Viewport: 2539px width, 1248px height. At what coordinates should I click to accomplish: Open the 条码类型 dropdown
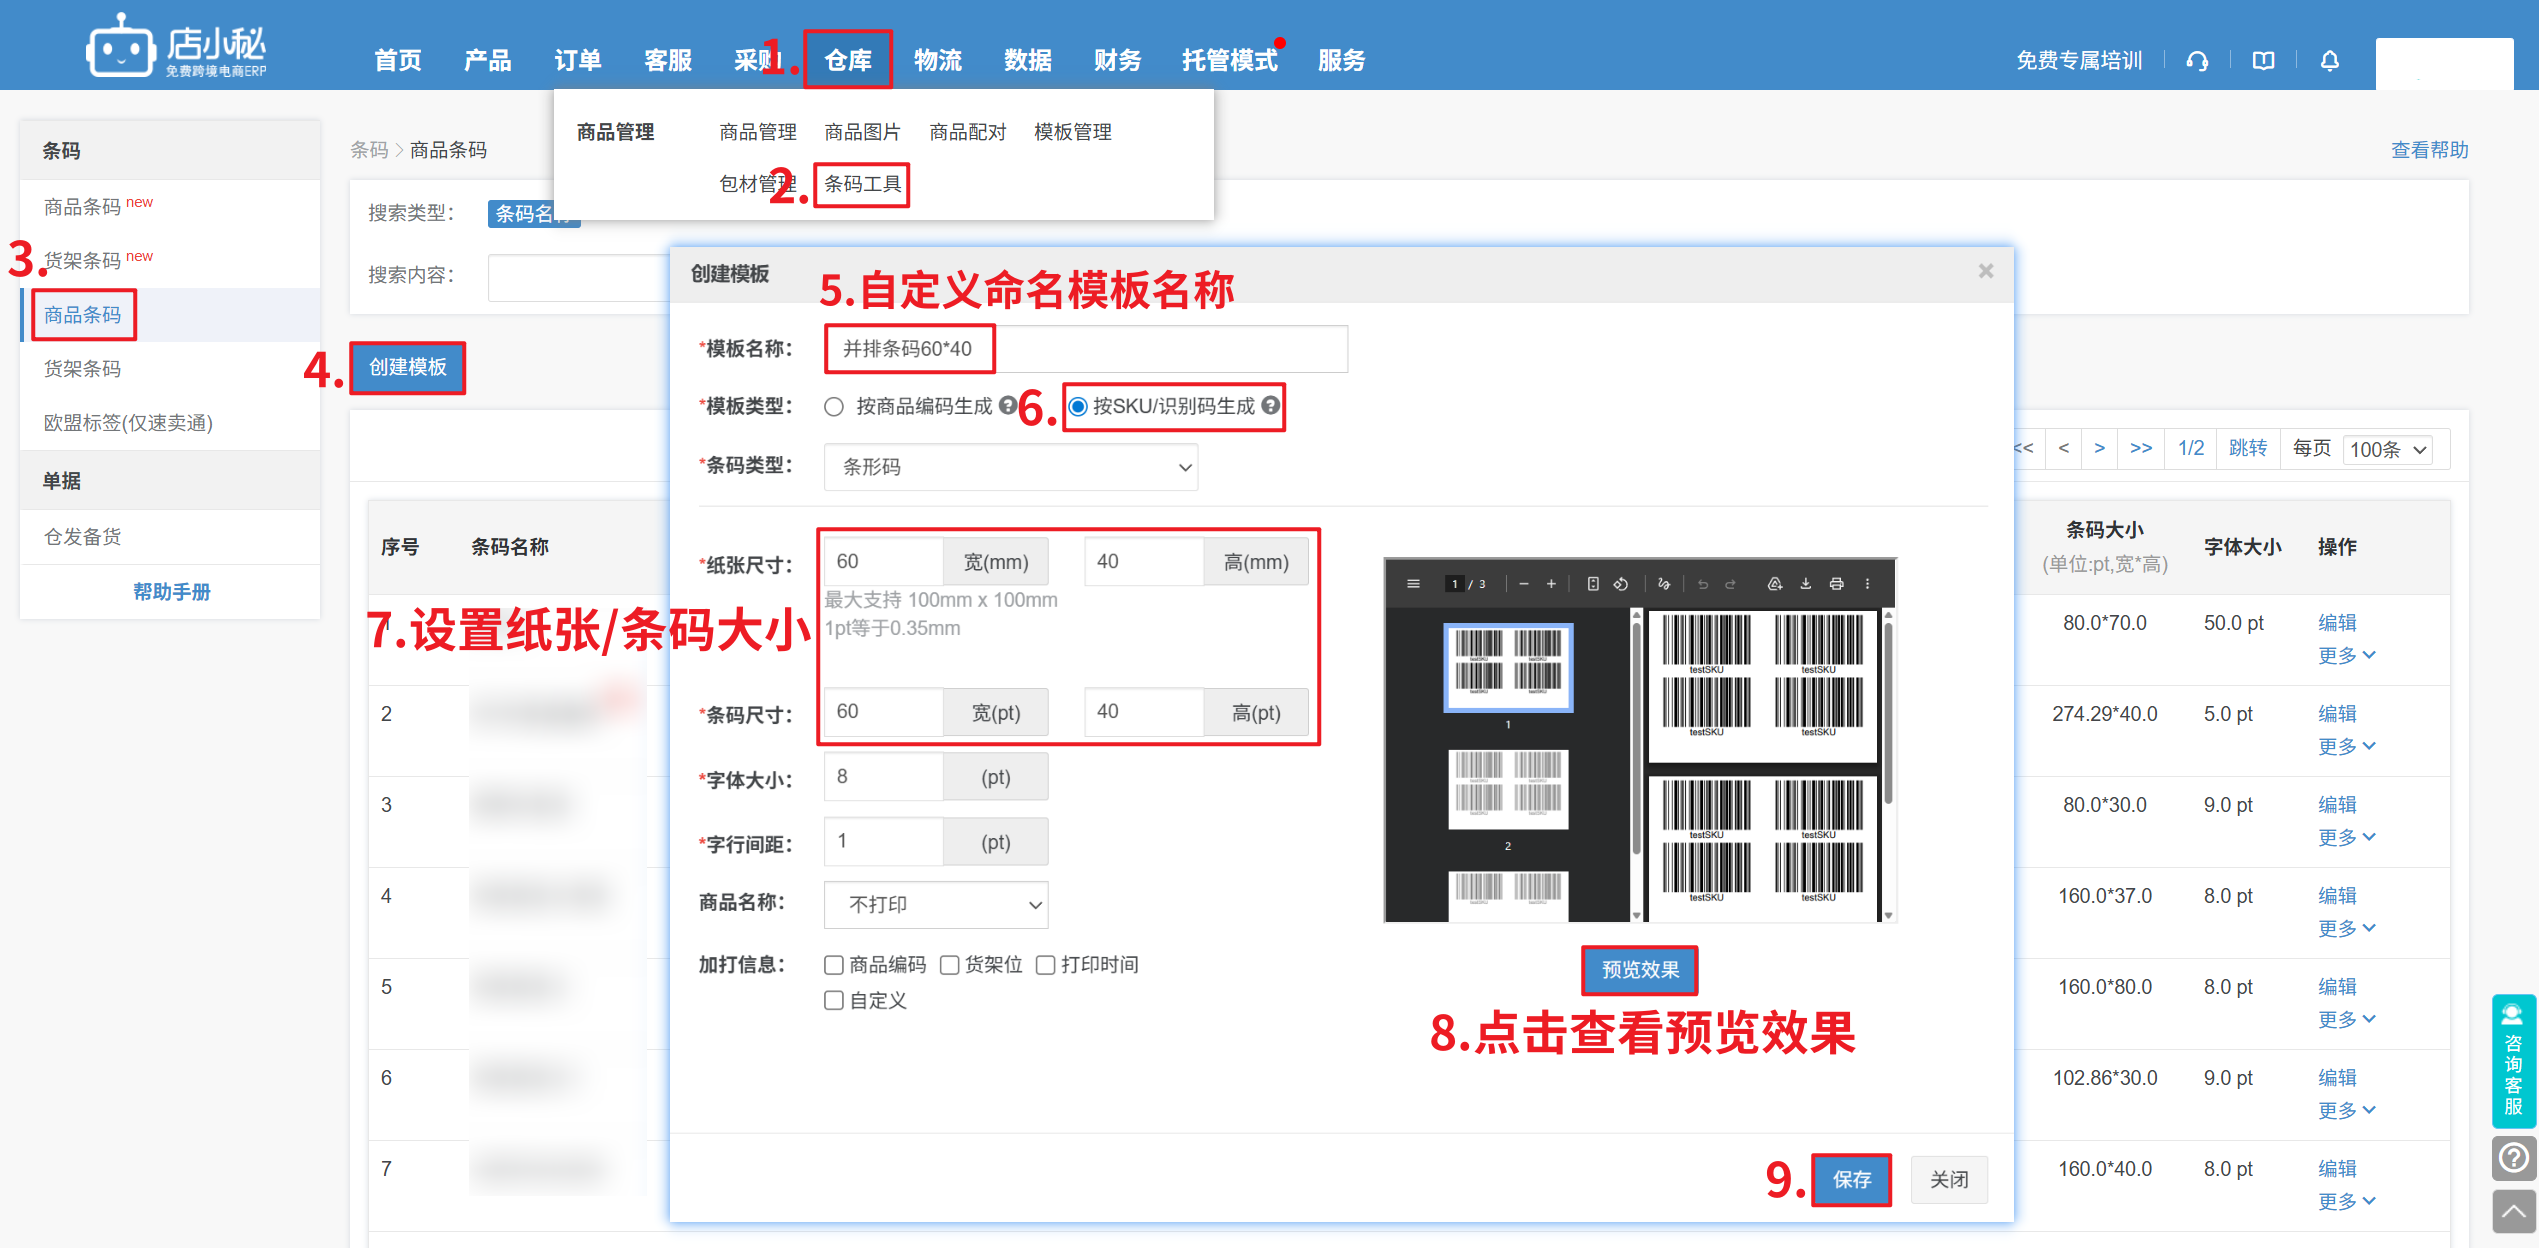click(x=1010, y=467)
